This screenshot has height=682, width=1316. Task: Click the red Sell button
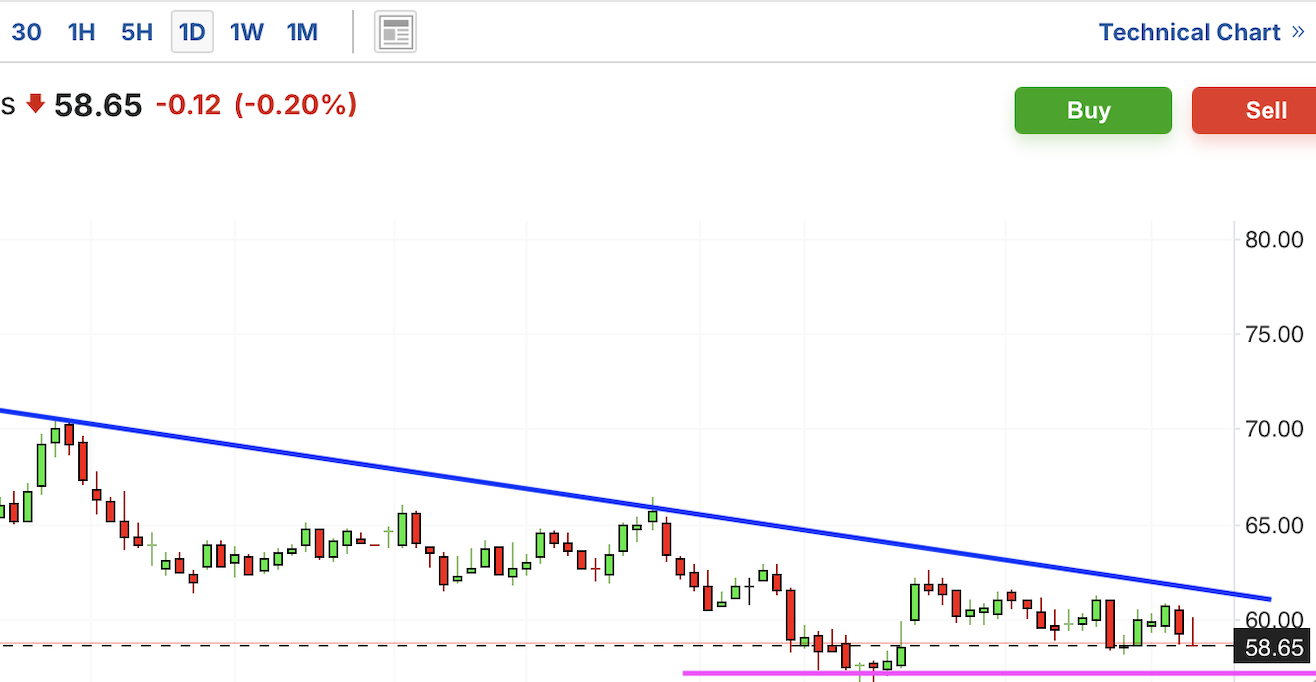[x=1254, y=110]
